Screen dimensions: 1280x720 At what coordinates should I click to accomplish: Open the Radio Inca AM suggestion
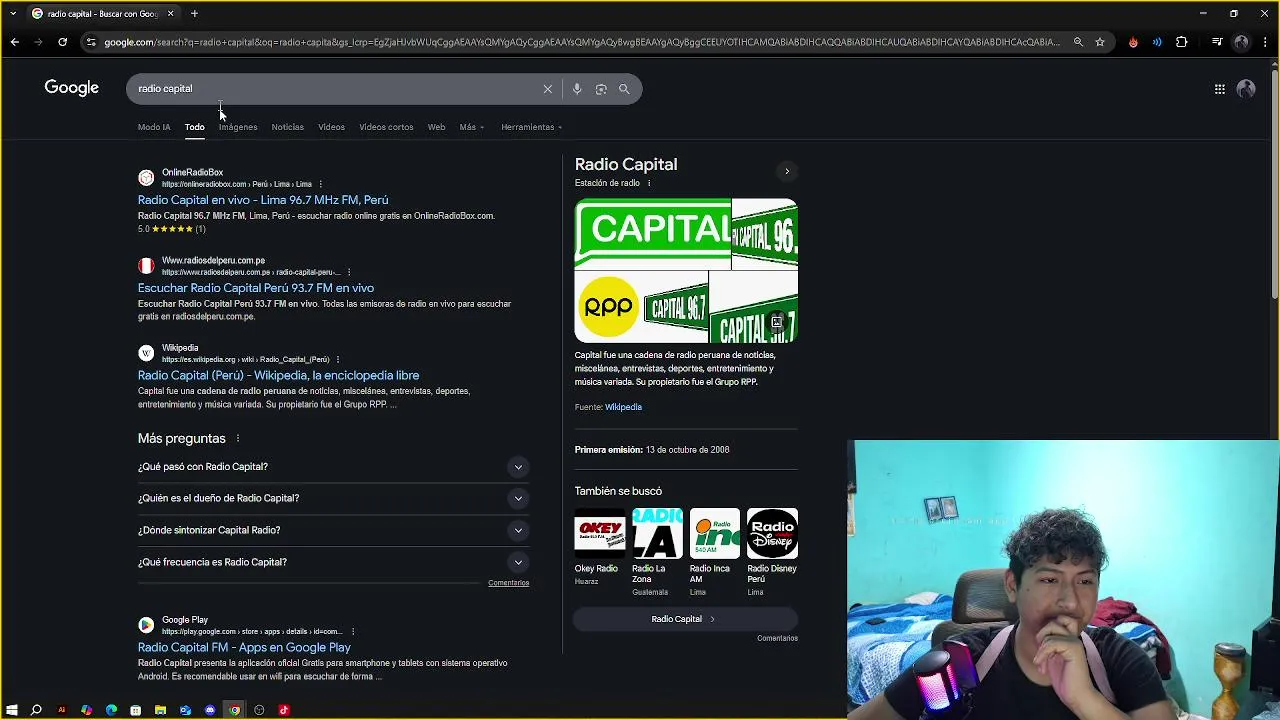pos(714,552)
